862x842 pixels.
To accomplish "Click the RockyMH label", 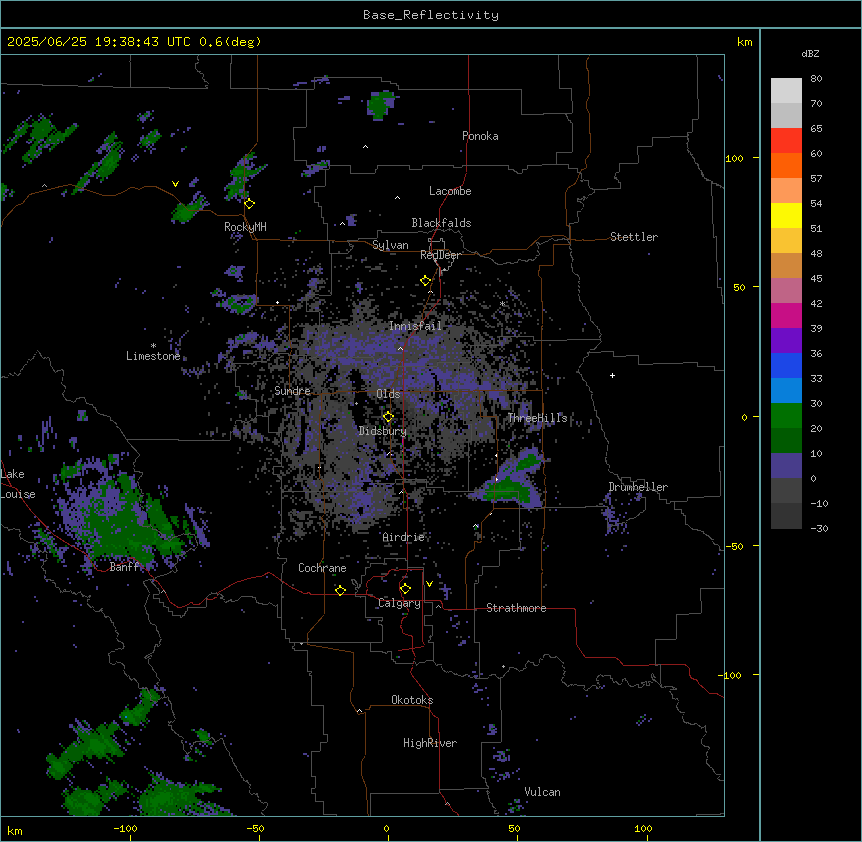I will 245,227.
